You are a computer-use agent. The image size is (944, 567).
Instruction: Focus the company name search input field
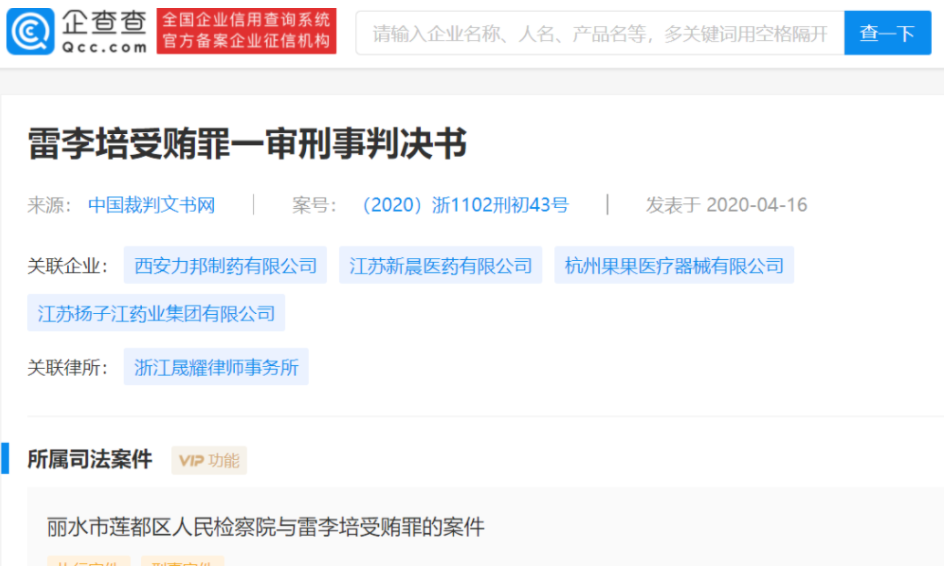pos(600,33)
